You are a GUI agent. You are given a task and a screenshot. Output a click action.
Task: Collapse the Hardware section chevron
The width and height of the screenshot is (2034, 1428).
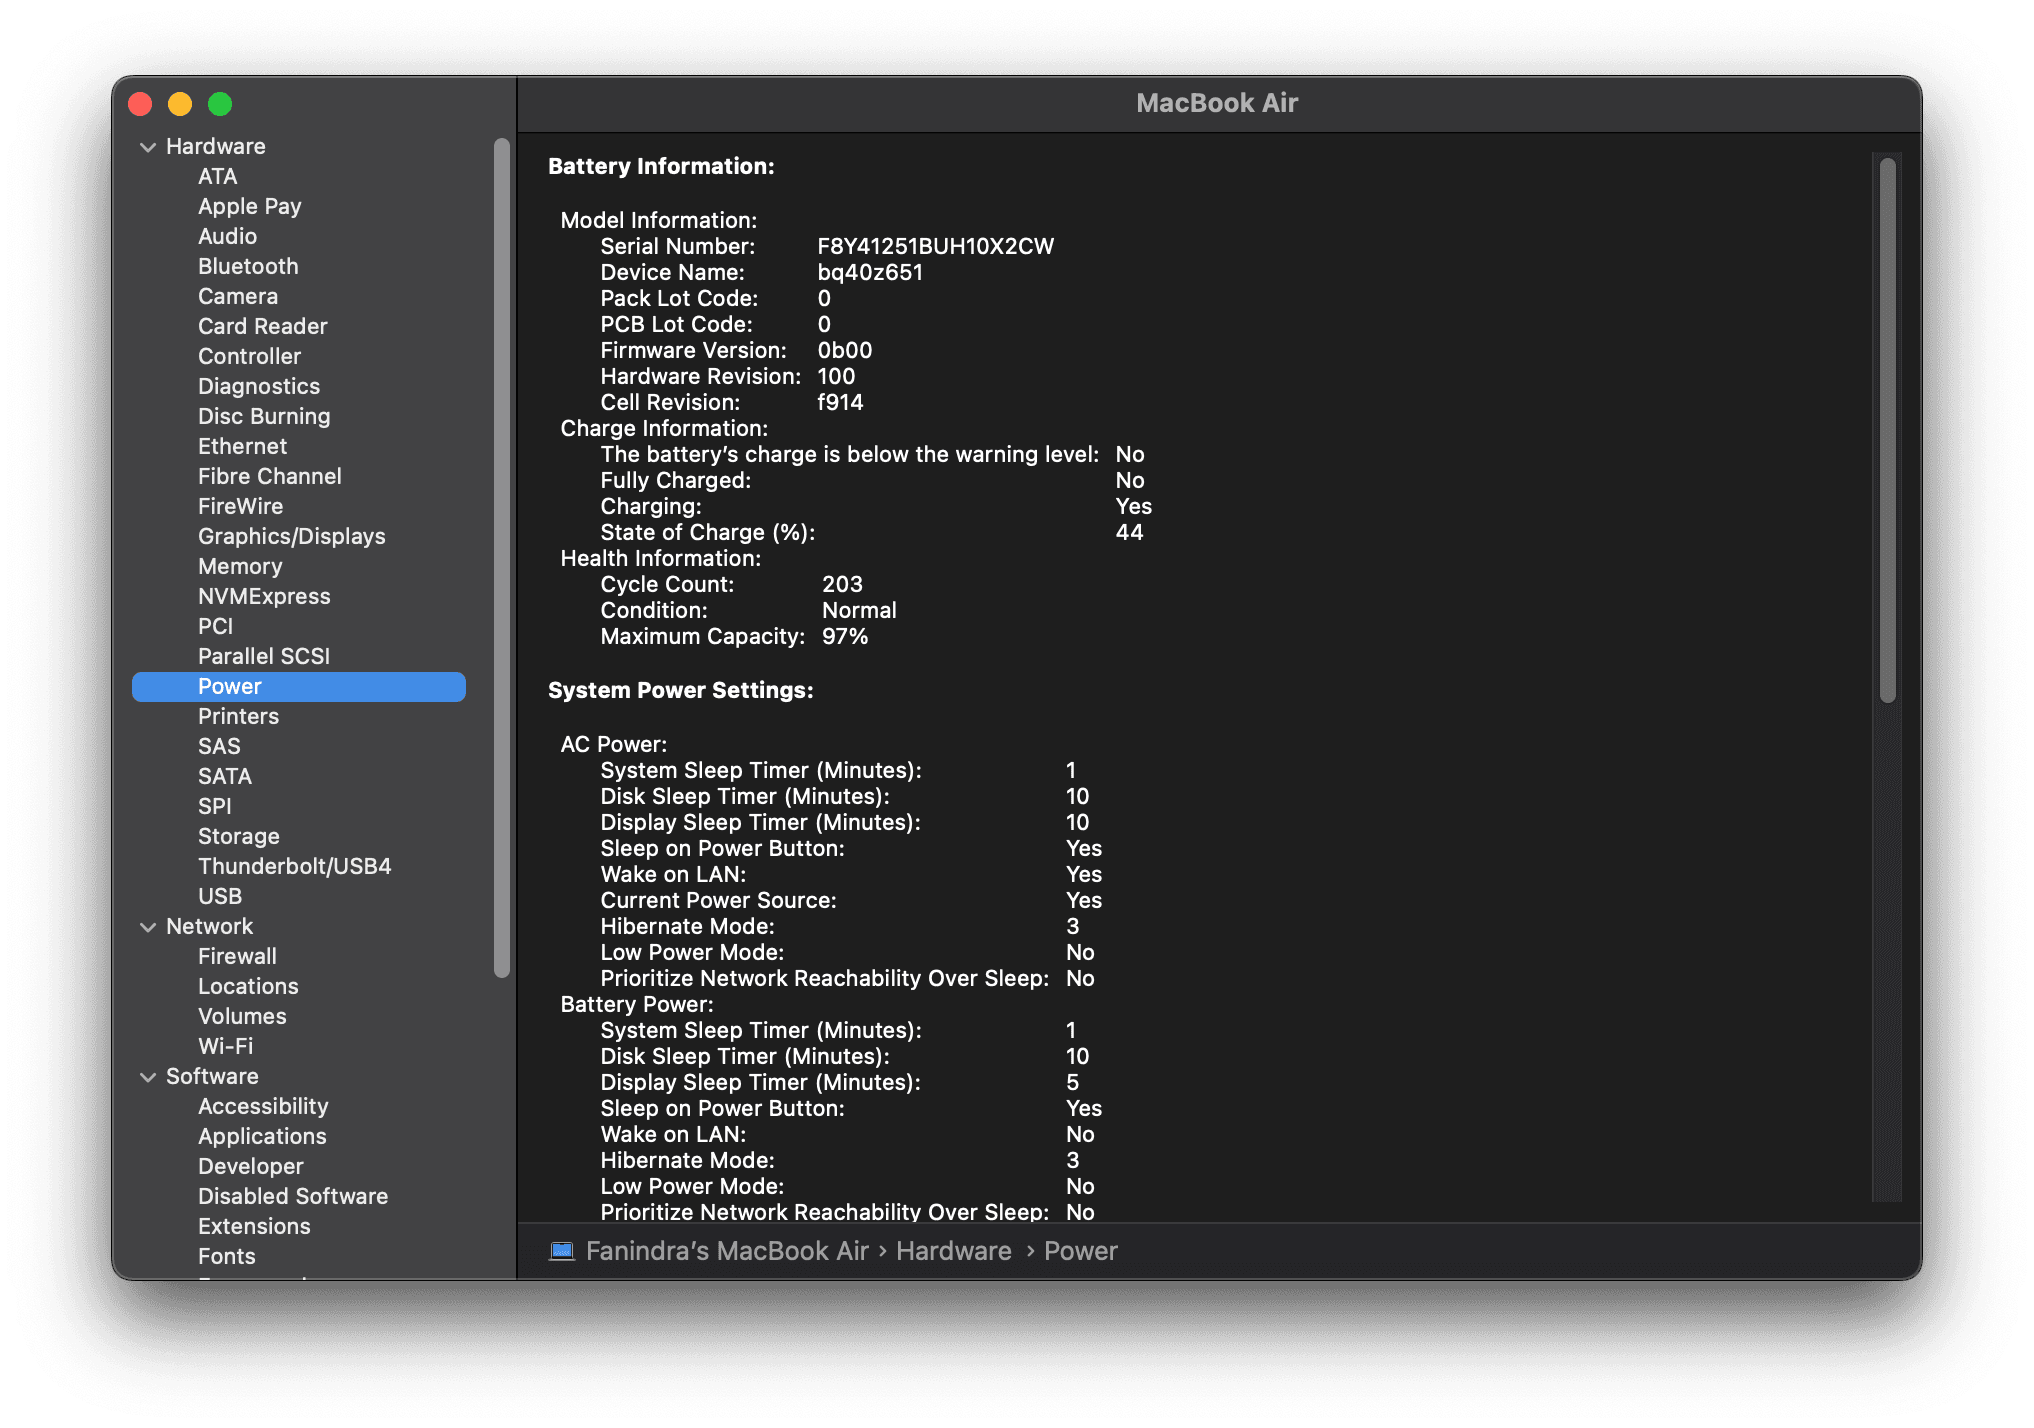148,147
